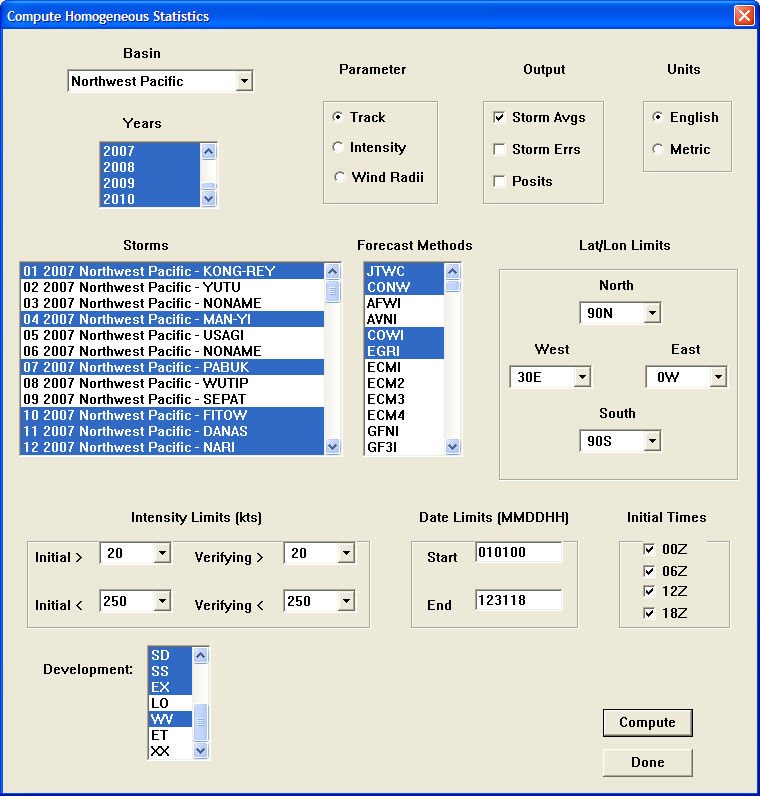Viewport: 760px width, 796px height.
Task: Select storm 05 USAGI
Action: pos(173,335)
